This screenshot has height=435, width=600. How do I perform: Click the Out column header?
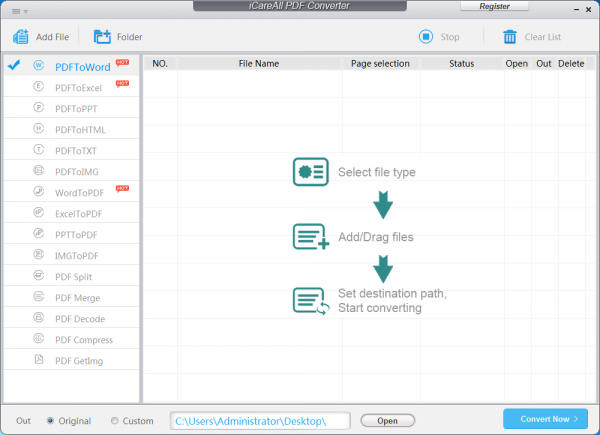click(x=544, y=64)
